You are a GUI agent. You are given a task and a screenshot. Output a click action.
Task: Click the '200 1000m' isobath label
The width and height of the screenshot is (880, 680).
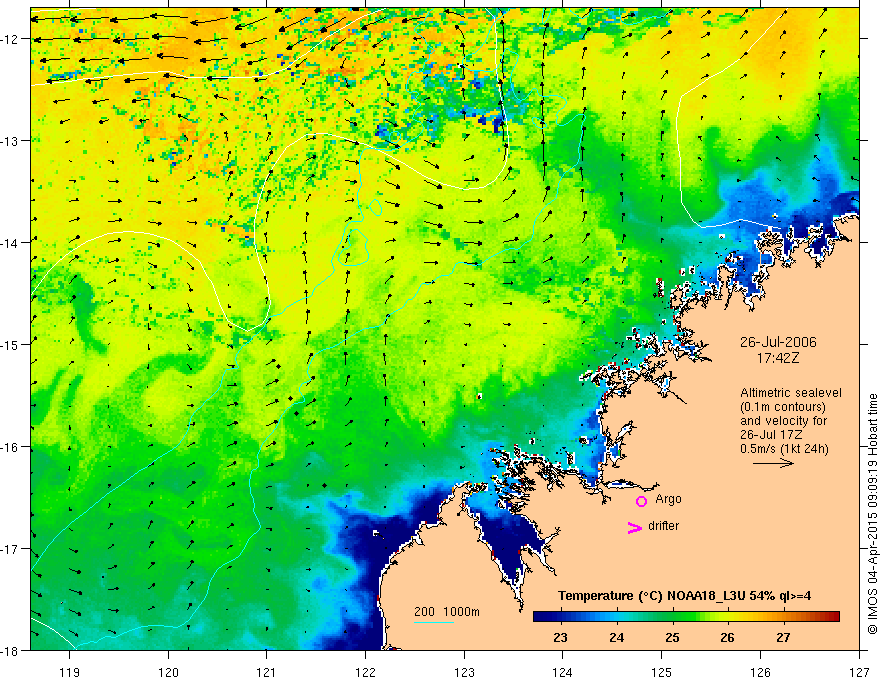pyautogui.click(x=447, y=612)
